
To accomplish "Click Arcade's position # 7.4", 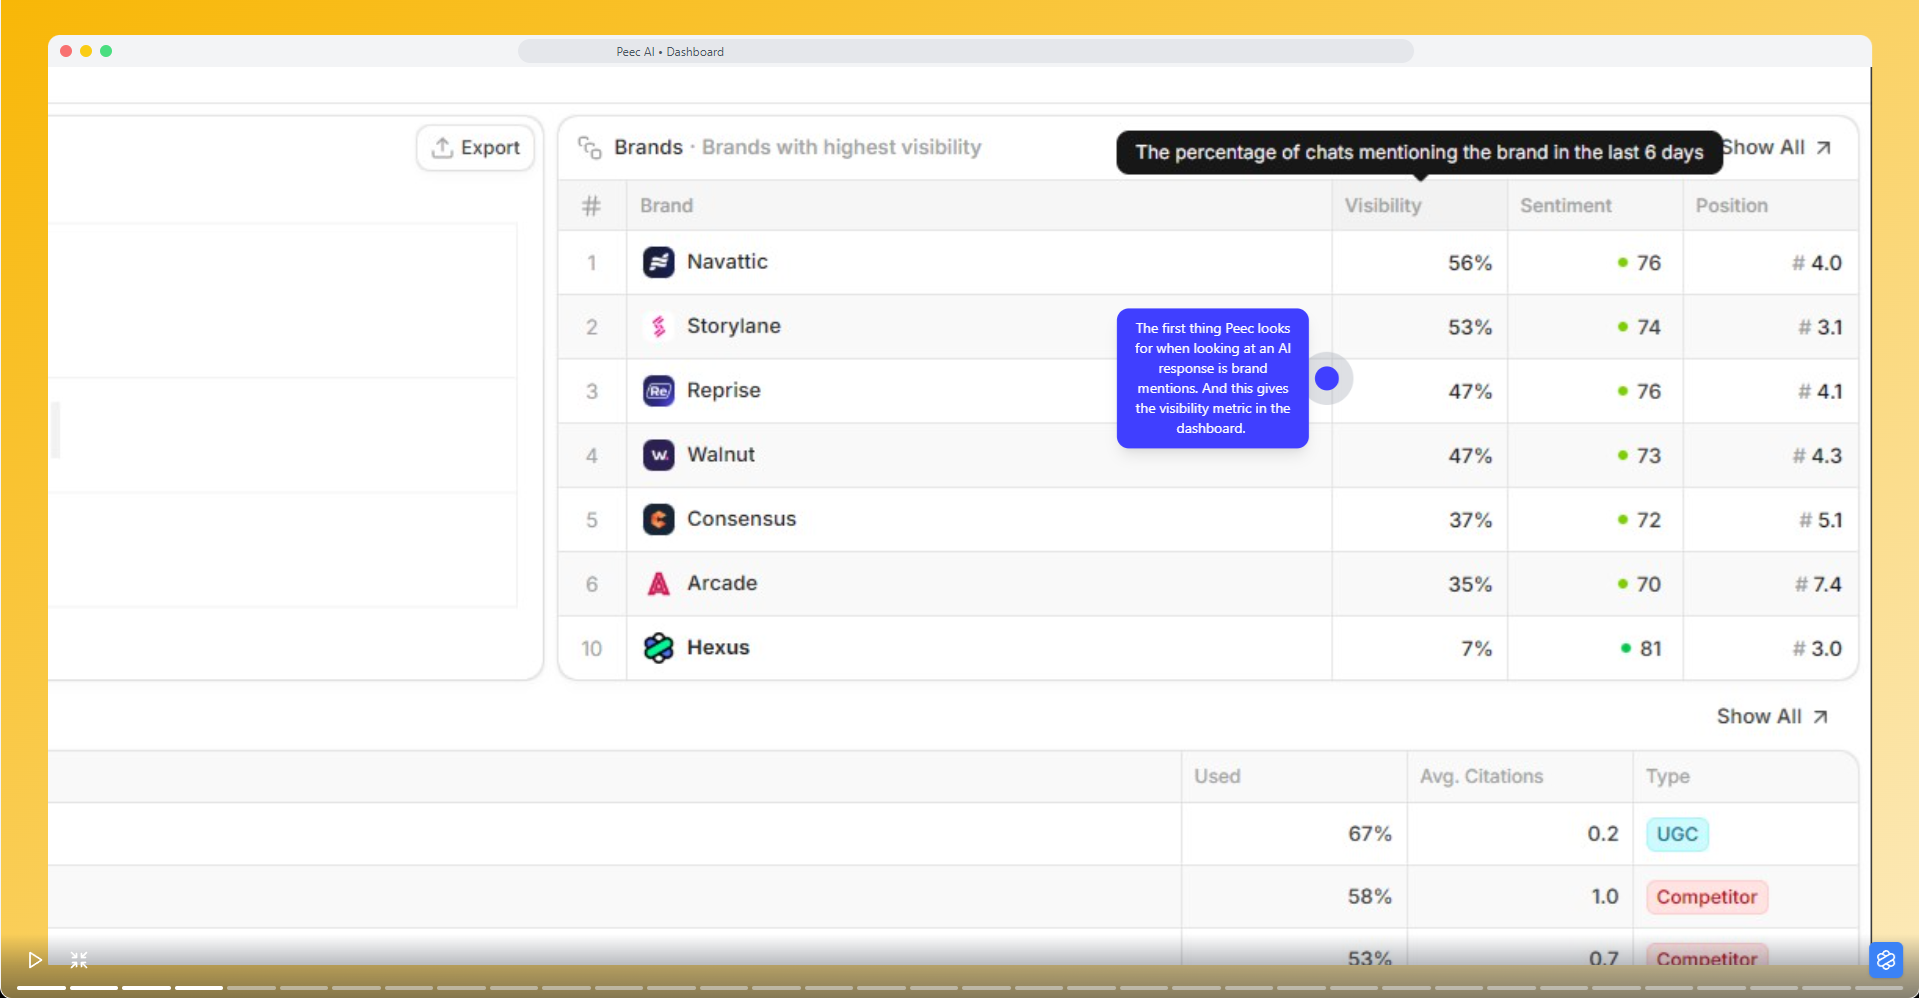I will coord(1817,584).
